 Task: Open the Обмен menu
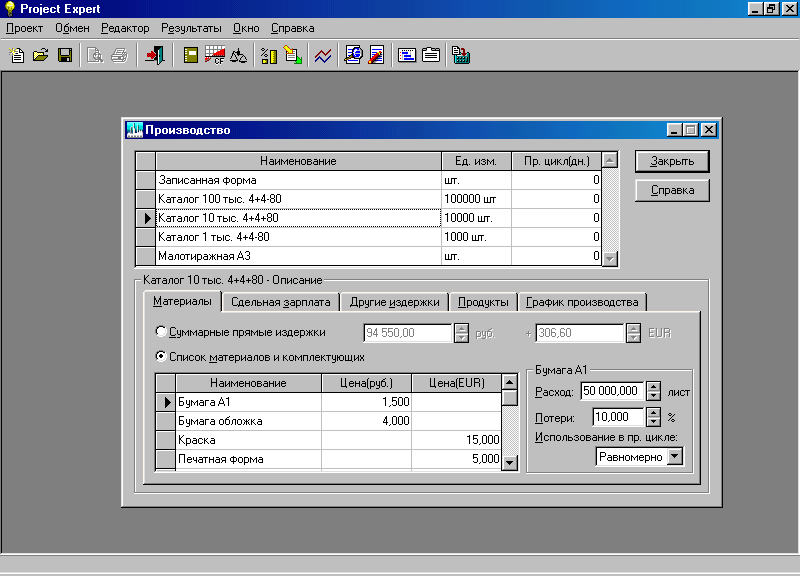72,28
